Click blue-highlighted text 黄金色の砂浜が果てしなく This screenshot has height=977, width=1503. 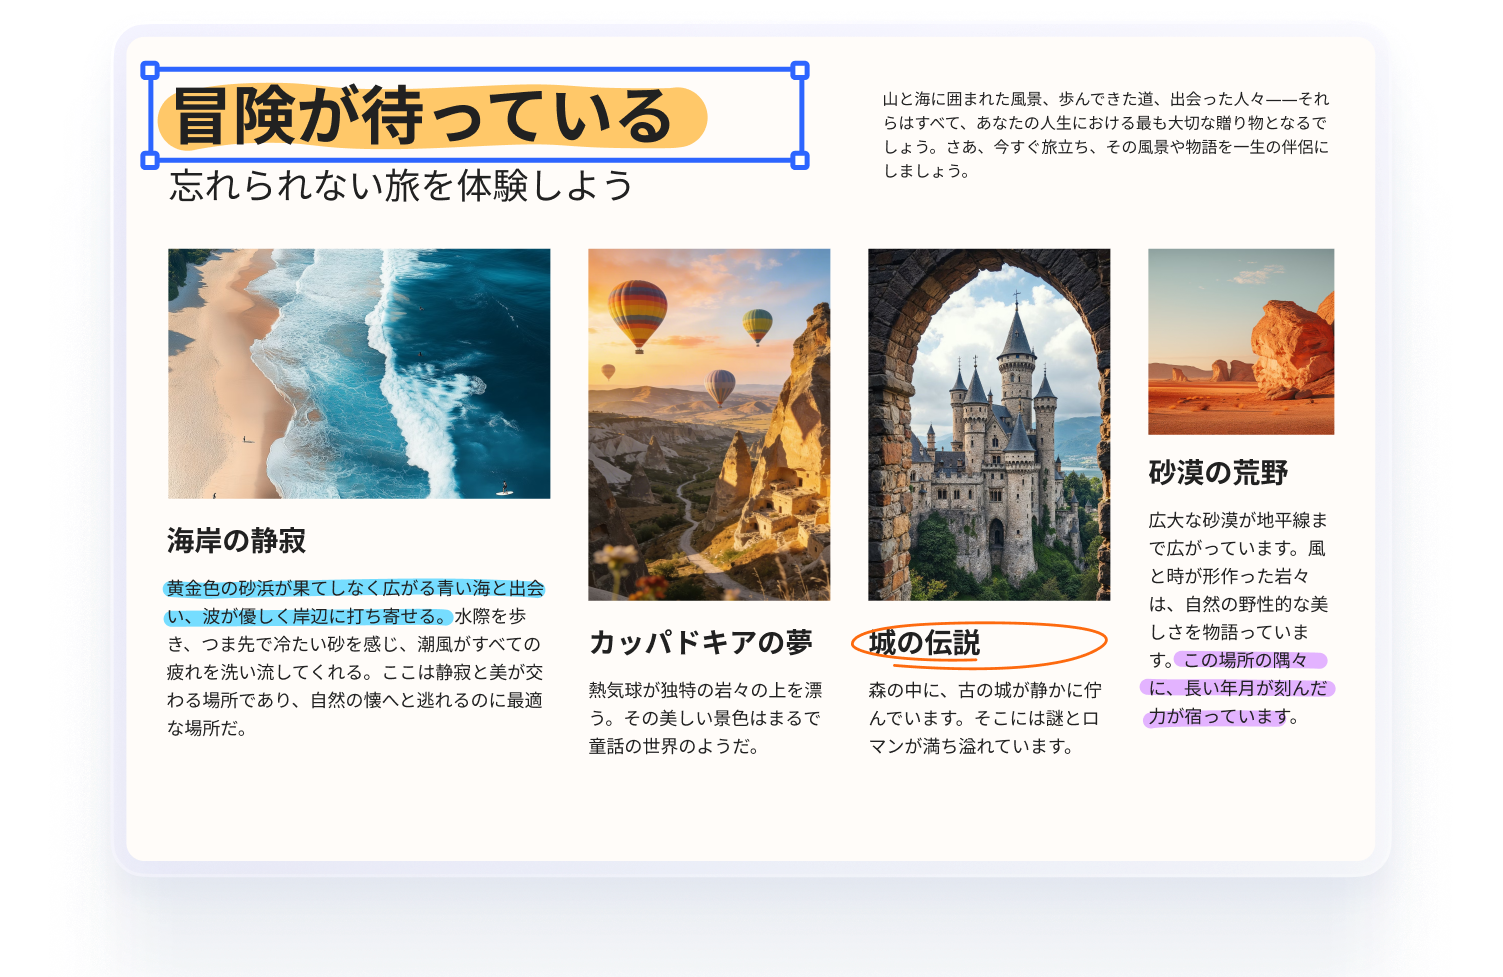point(274,588)
